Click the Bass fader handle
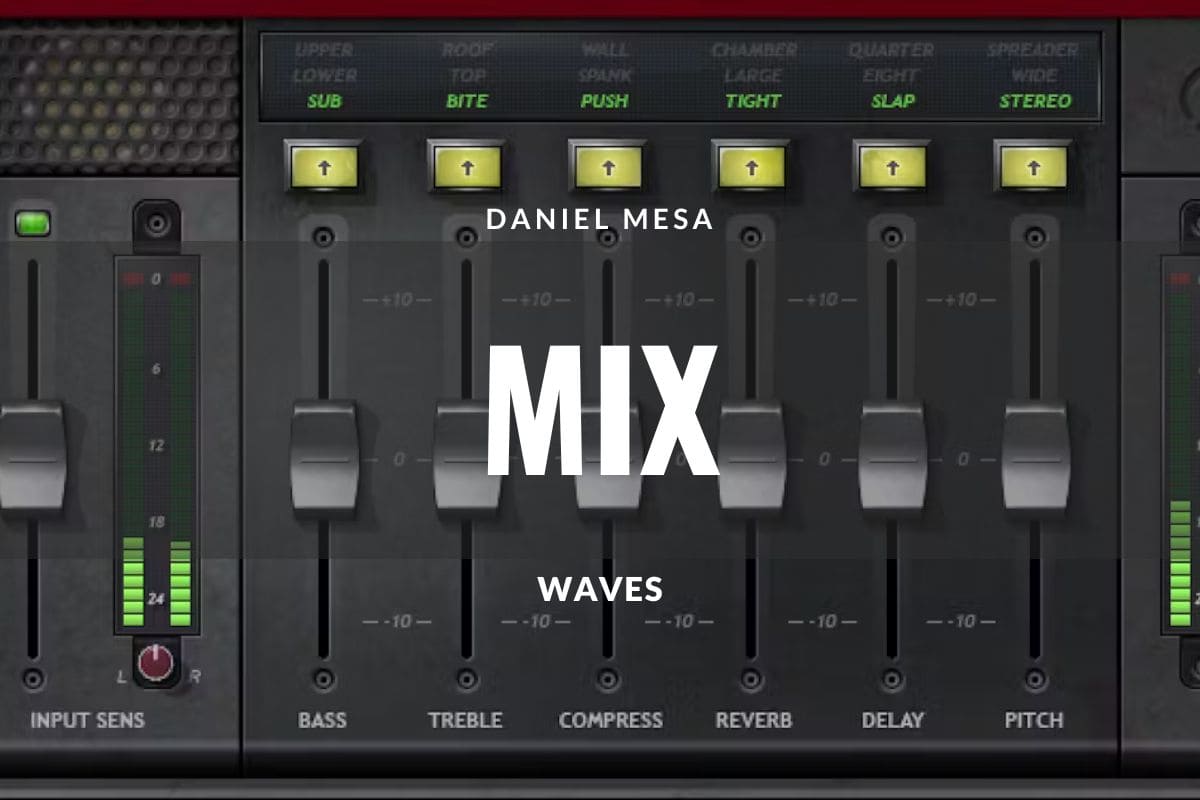This screenshot has height=800, width=1200. [x=324, y=457]
